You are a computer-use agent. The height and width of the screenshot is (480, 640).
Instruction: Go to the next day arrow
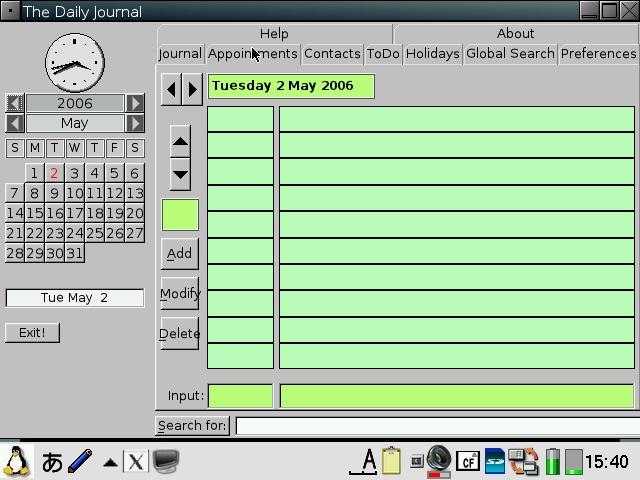click(x=192, y=88)
